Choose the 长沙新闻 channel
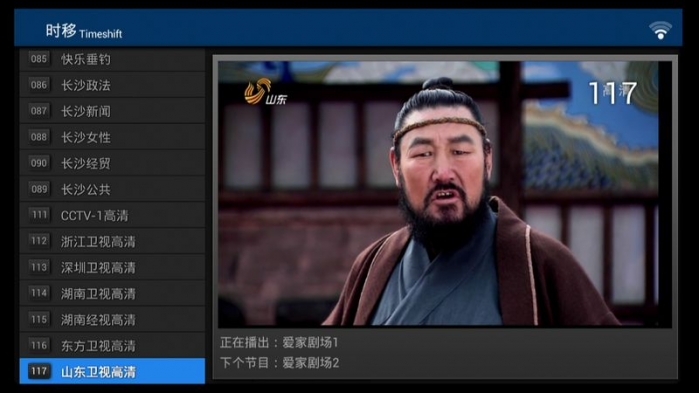 coord(112,111)
